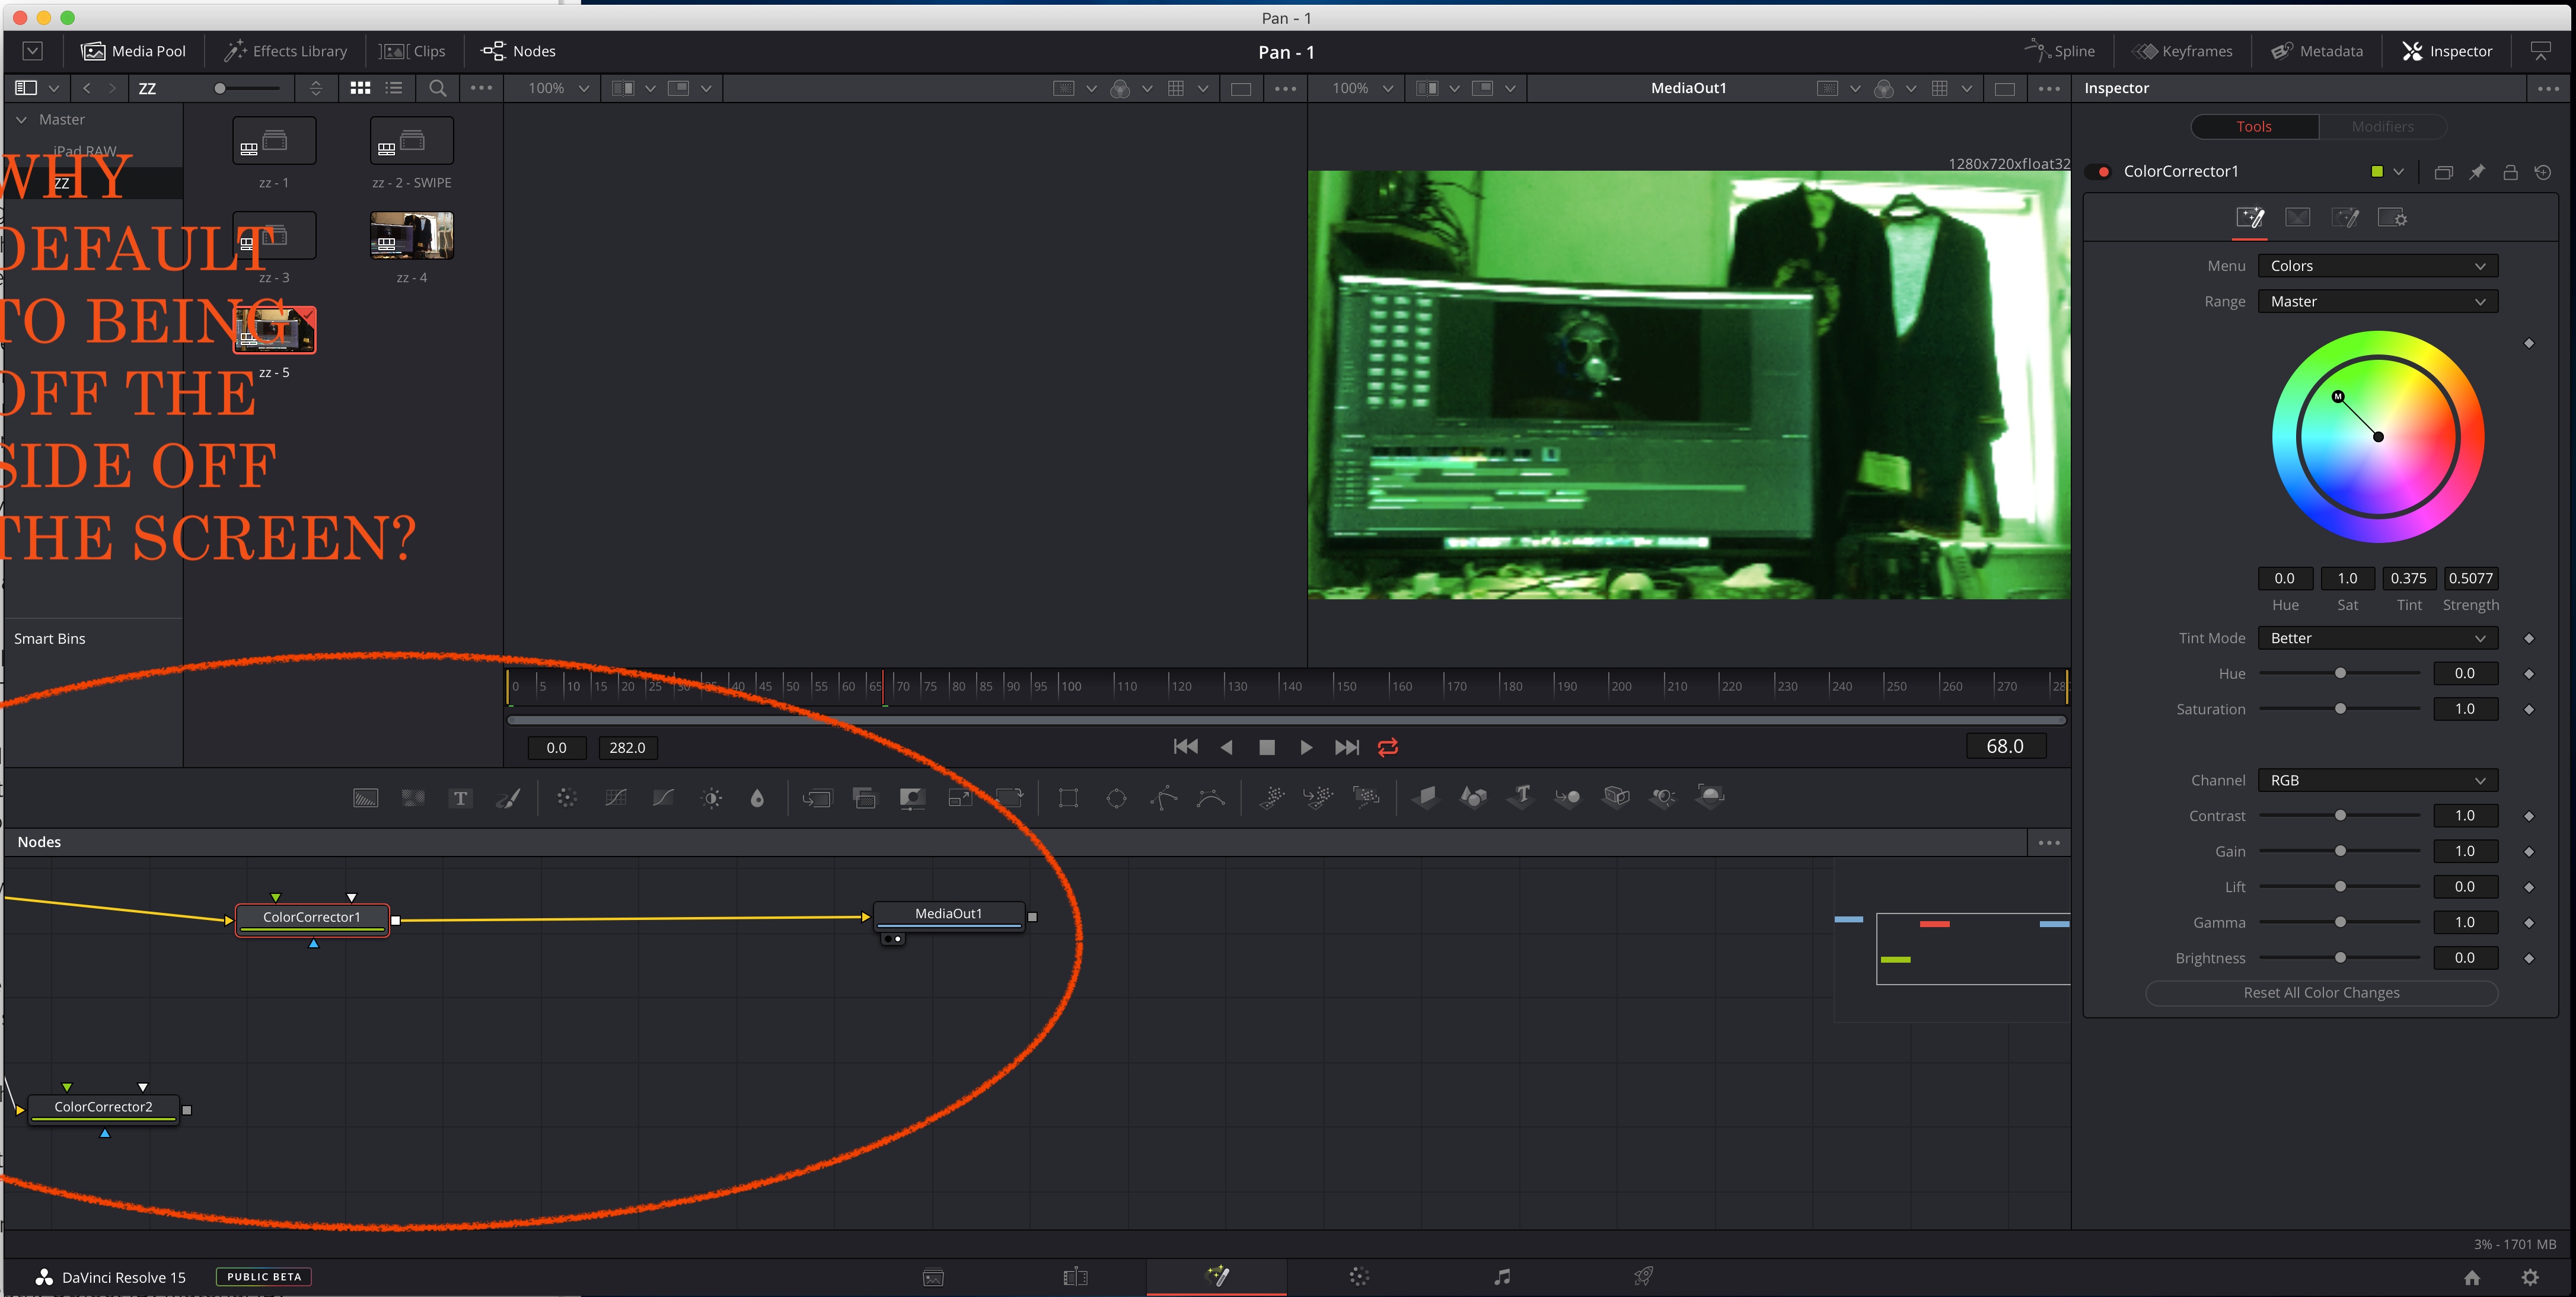Add an Ellipse mask node from the toolbar
This screenshot has height=1297, width=2576.
tap(1116, 797)
